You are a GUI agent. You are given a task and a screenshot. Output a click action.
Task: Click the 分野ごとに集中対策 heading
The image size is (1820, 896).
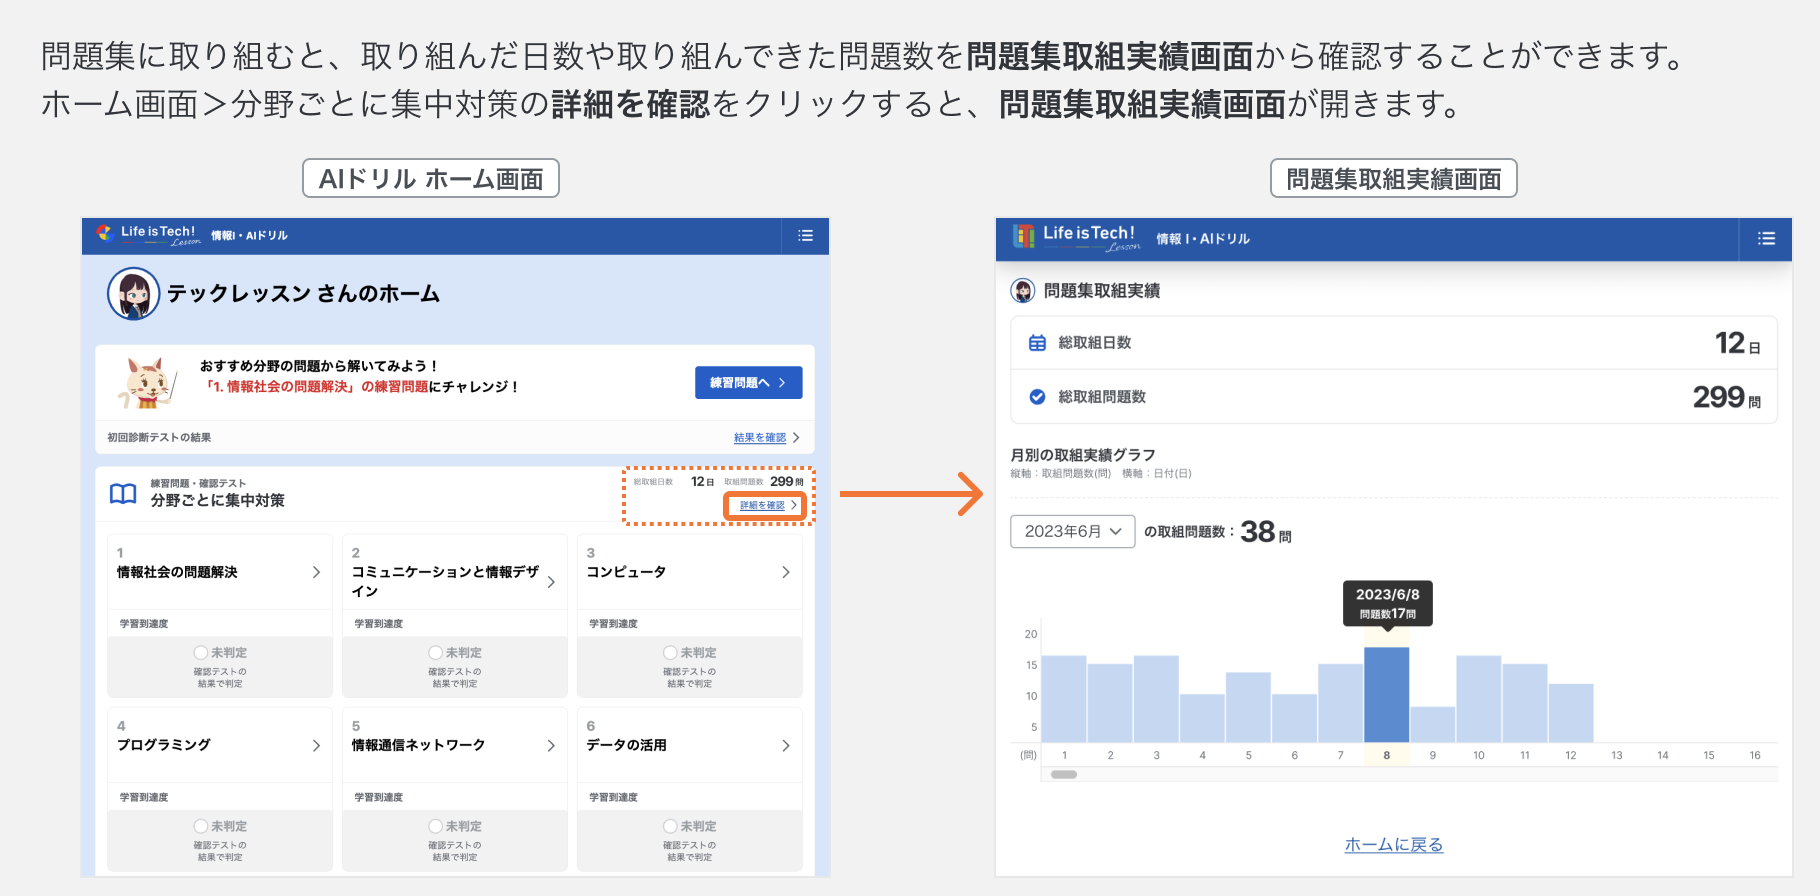[x=218, y=500]
